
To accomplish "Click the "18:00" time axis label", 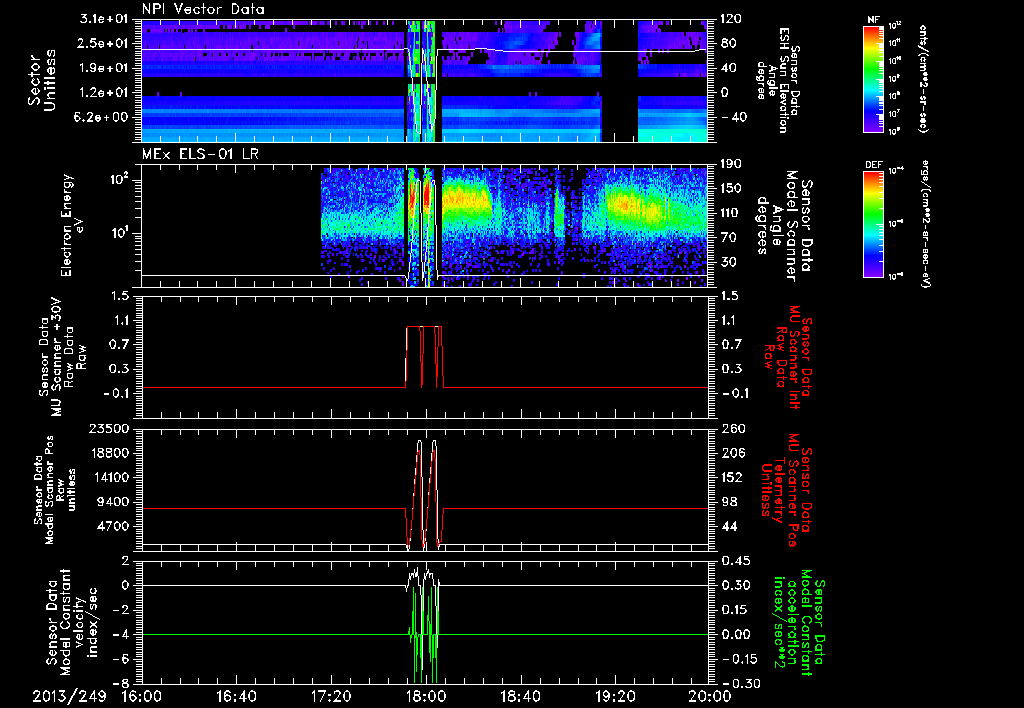I will pos(426,696).
